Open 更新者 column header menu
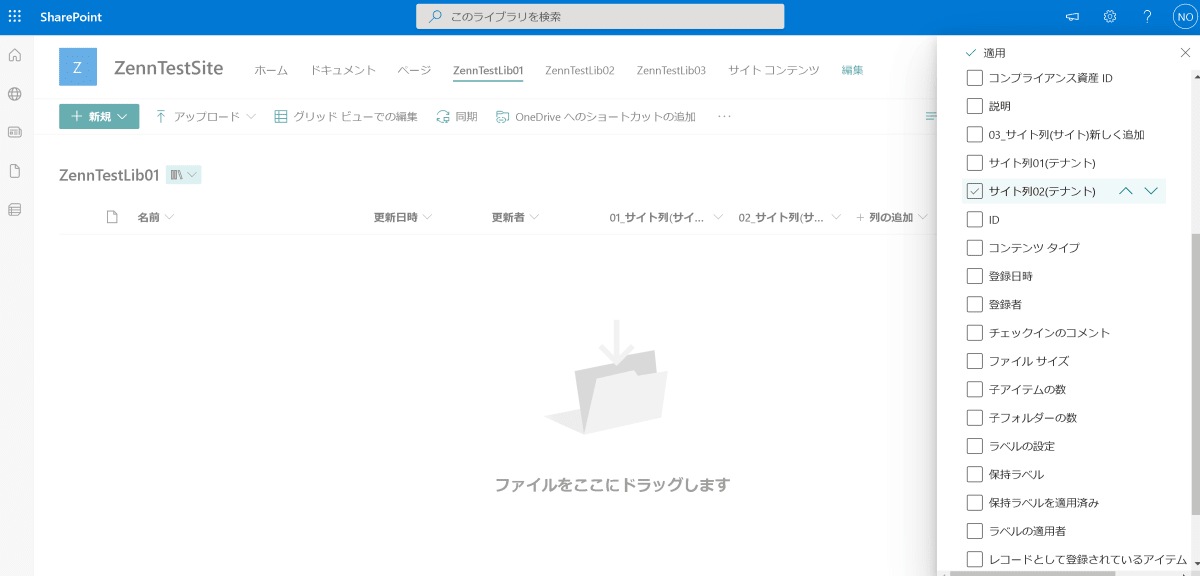1200x576 pixels. tap(516, 217)
